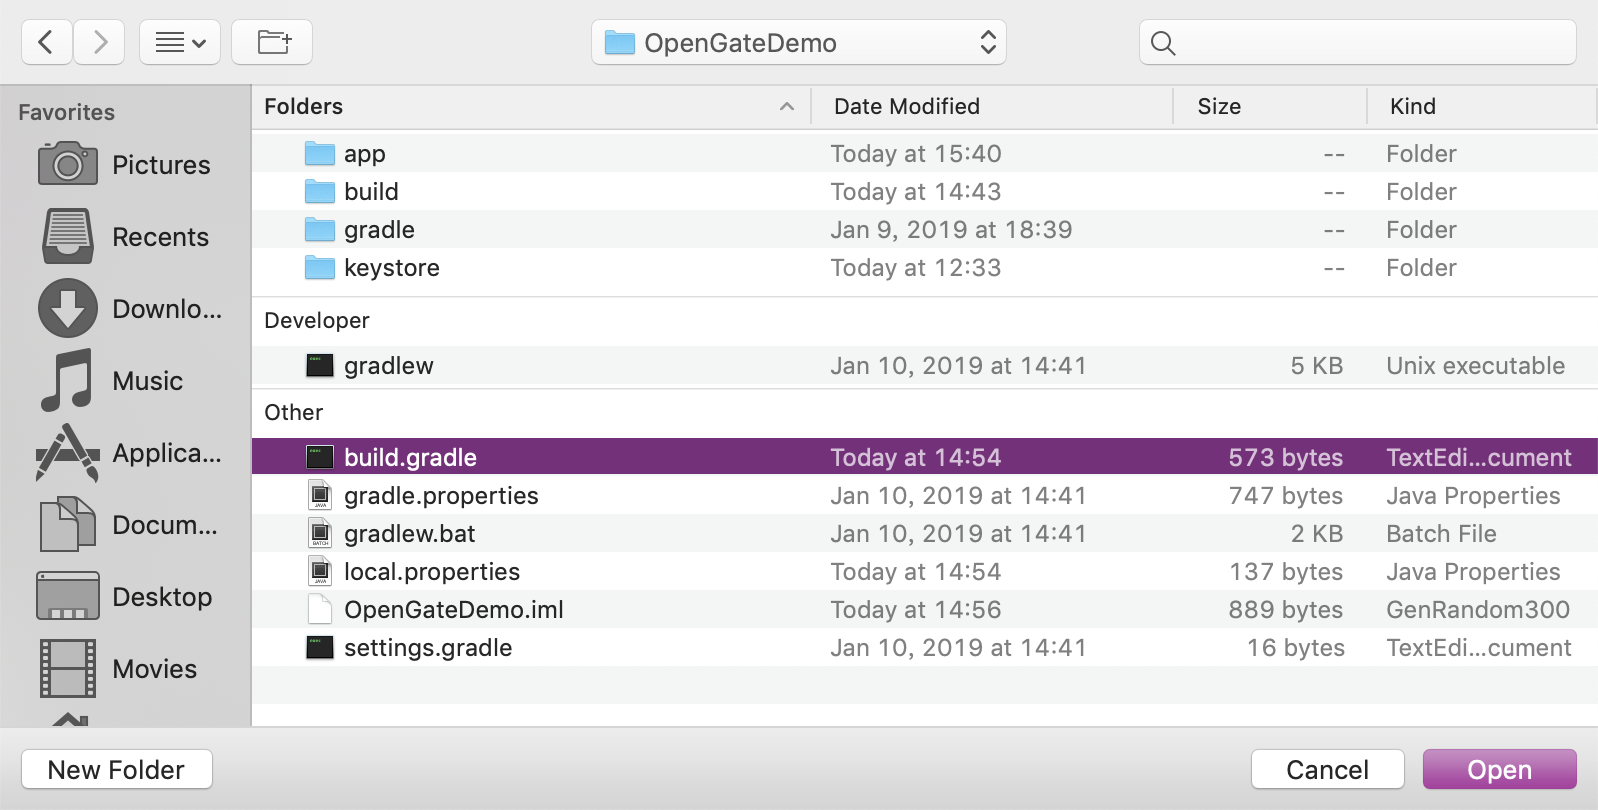The image size is (1598, 810).
Task: Click in the search field
Action: click(1370, 43)
